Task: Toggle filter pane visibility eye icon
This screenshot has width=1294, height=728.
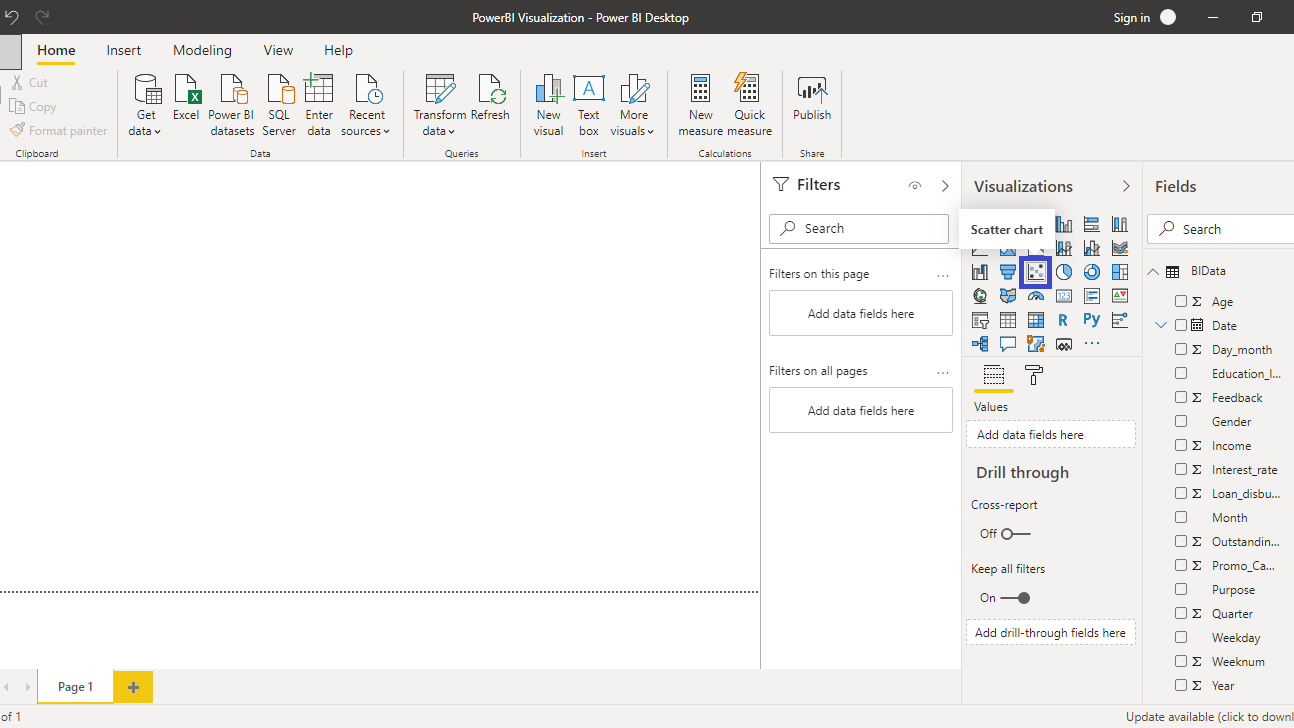Action: pos(914,186)
